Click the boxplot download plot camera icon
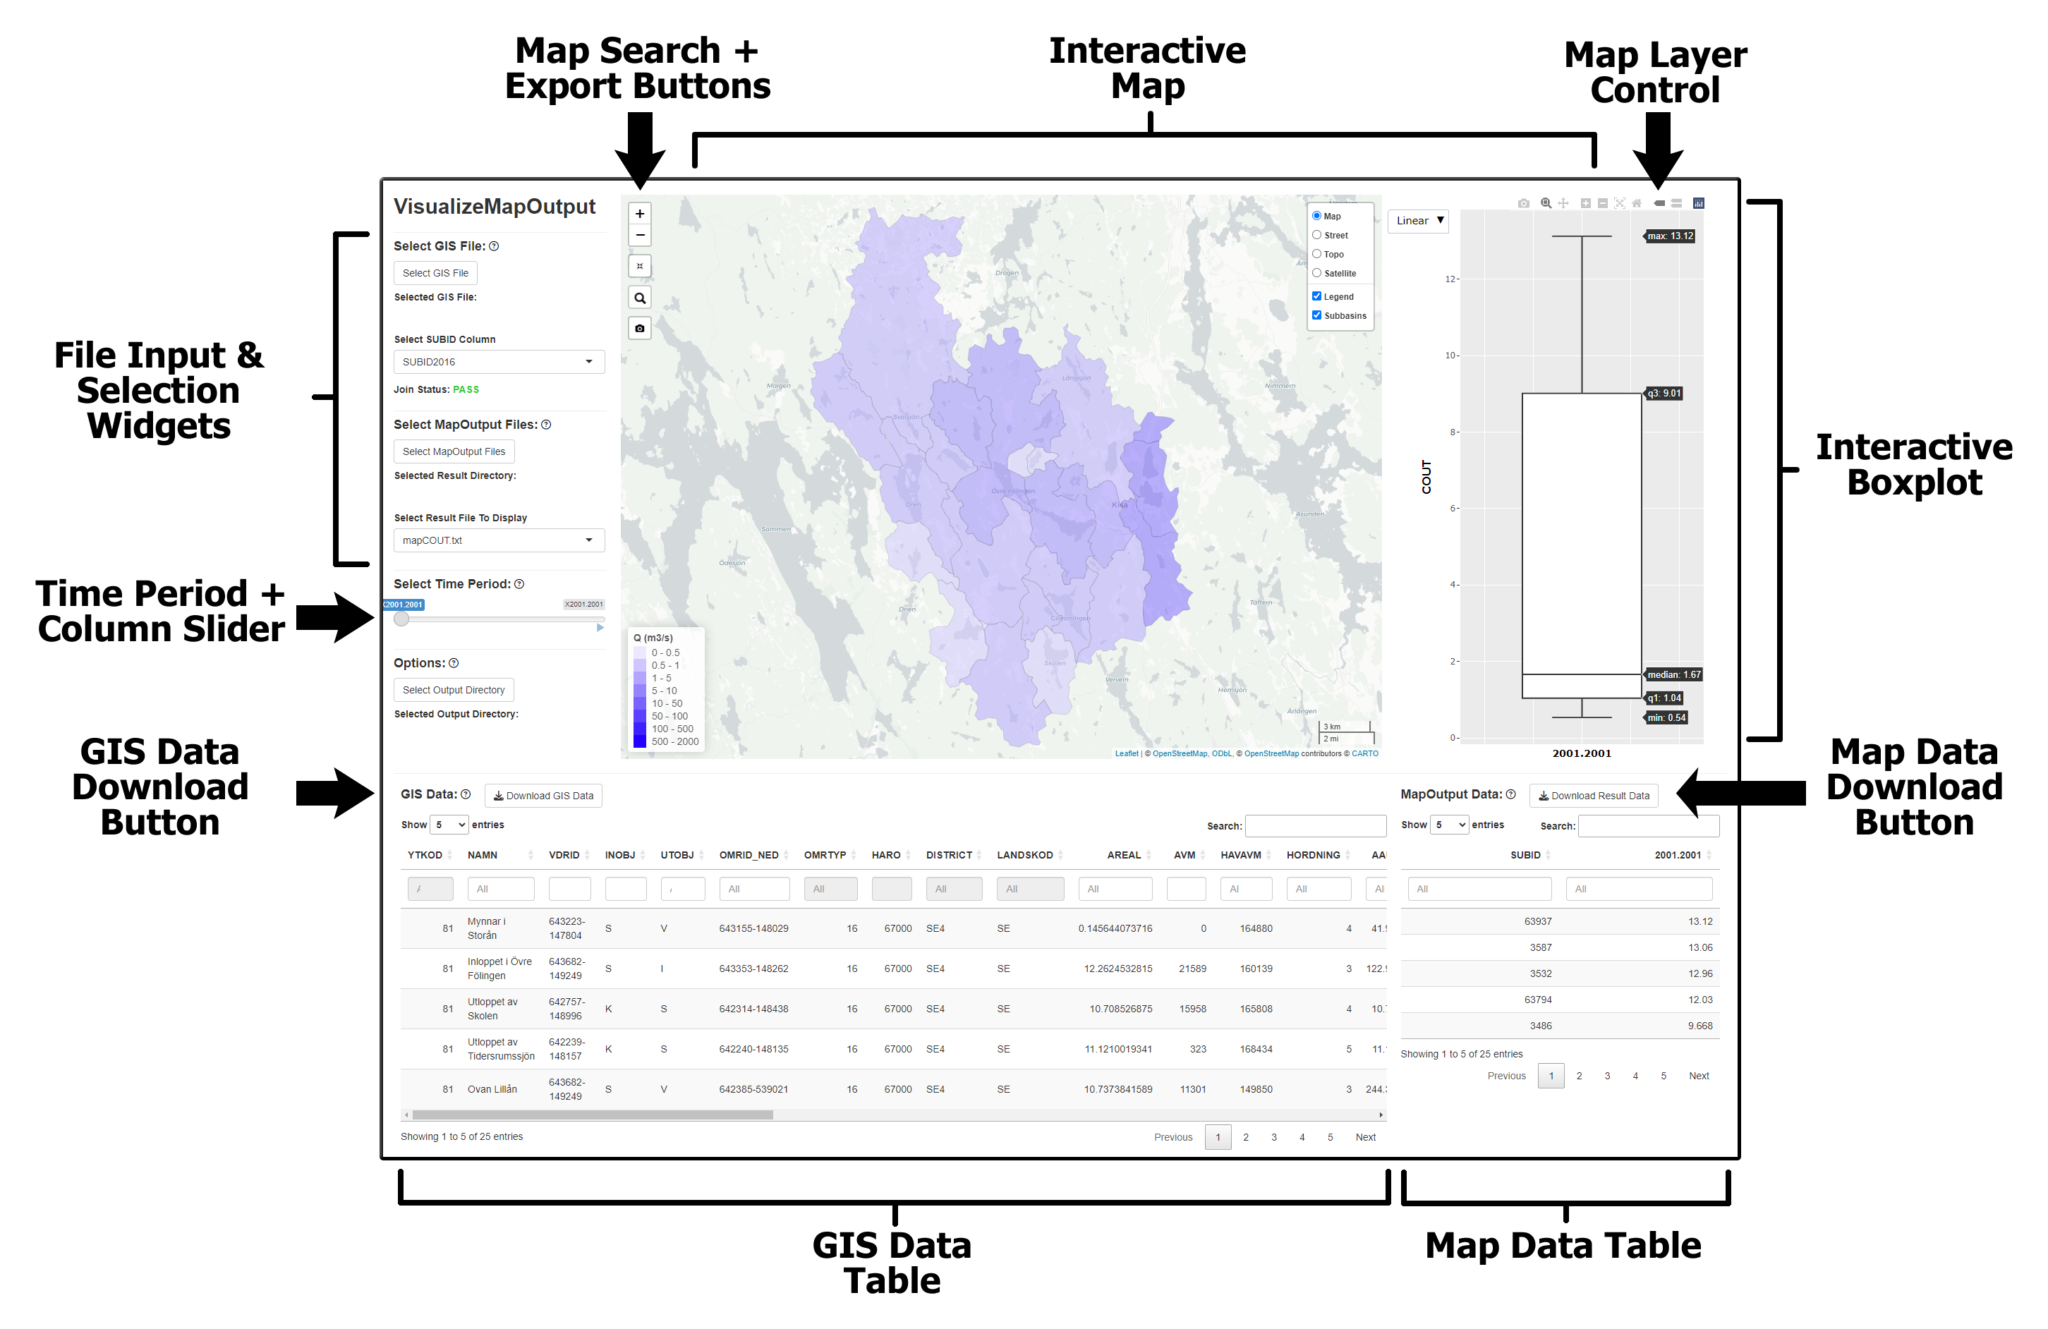This screenshot has height=1329, width=2048. [x=1523, y=203]
